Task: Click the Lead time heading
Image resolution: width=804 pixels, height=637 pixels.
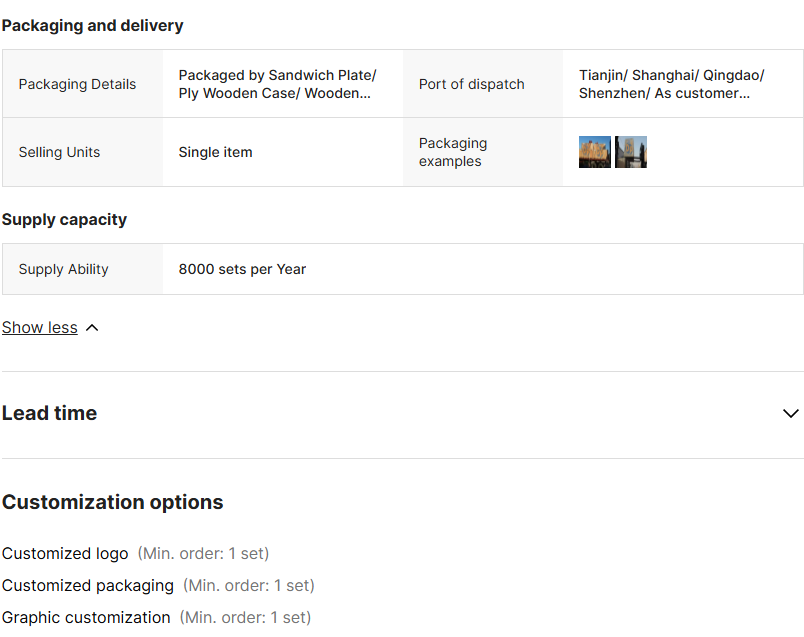Action: coord(50,414)
